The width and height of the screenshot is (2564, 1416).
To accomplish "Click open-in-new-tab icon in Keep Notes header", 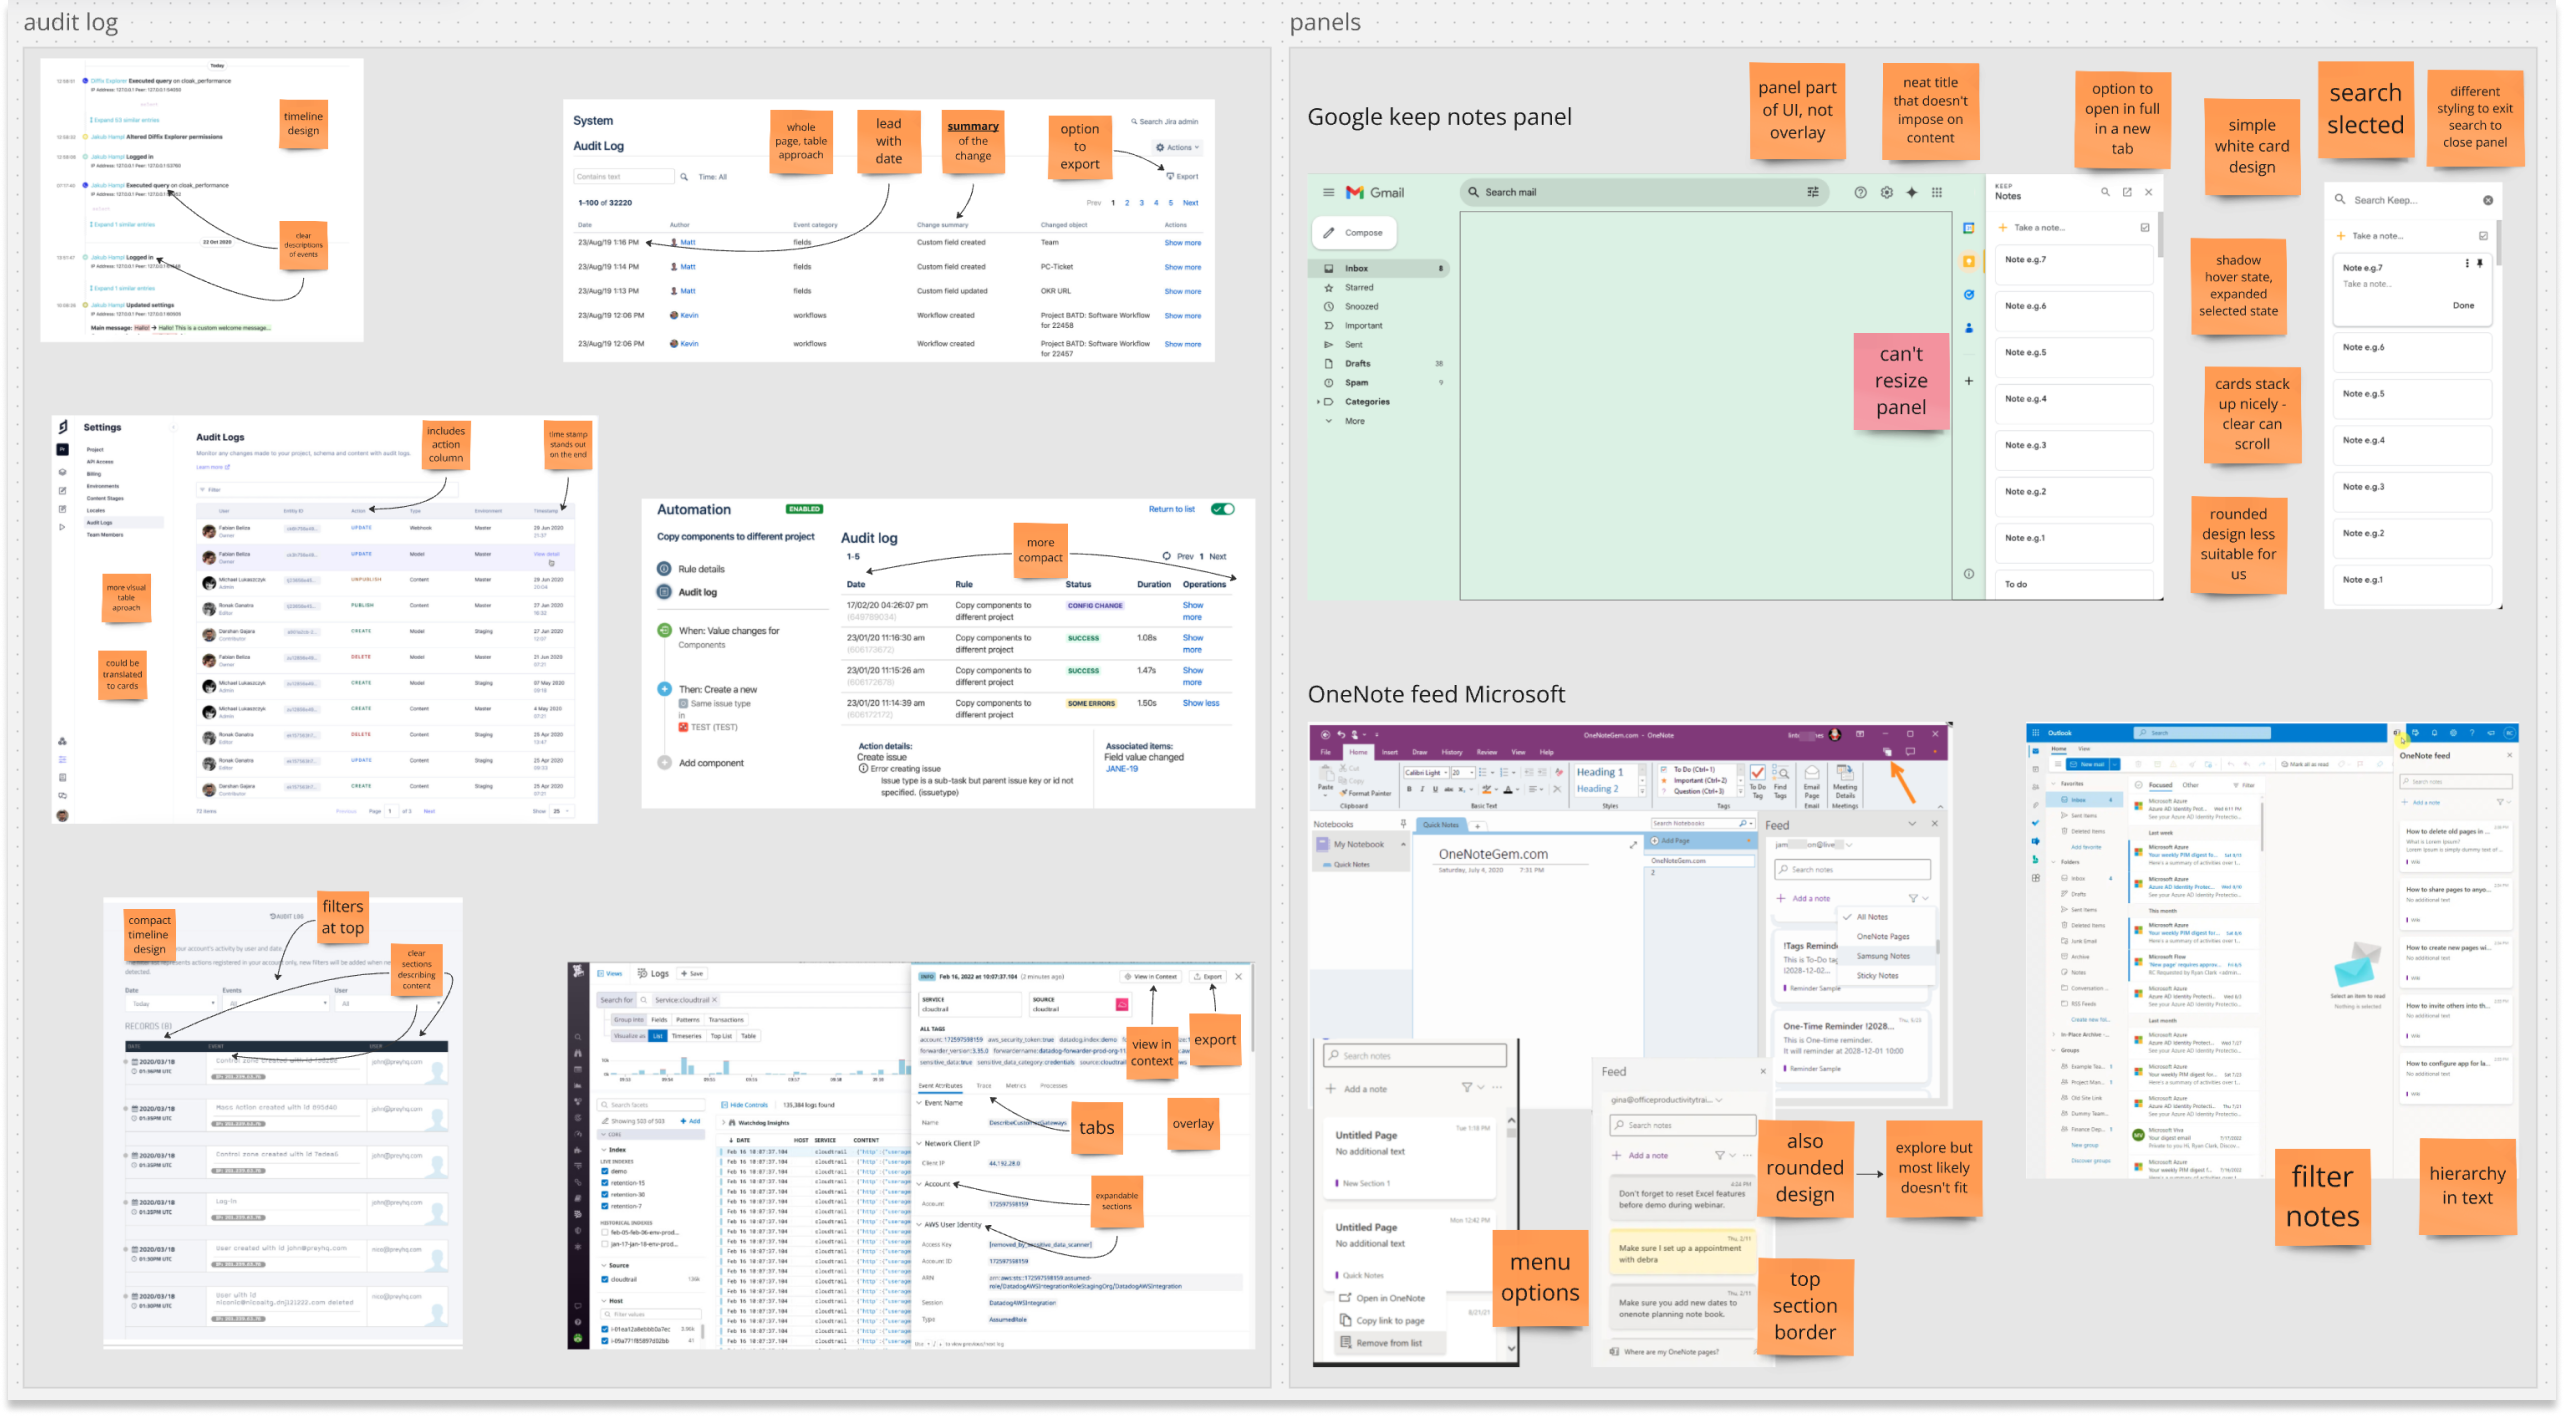I will [x=2127, y=192].
